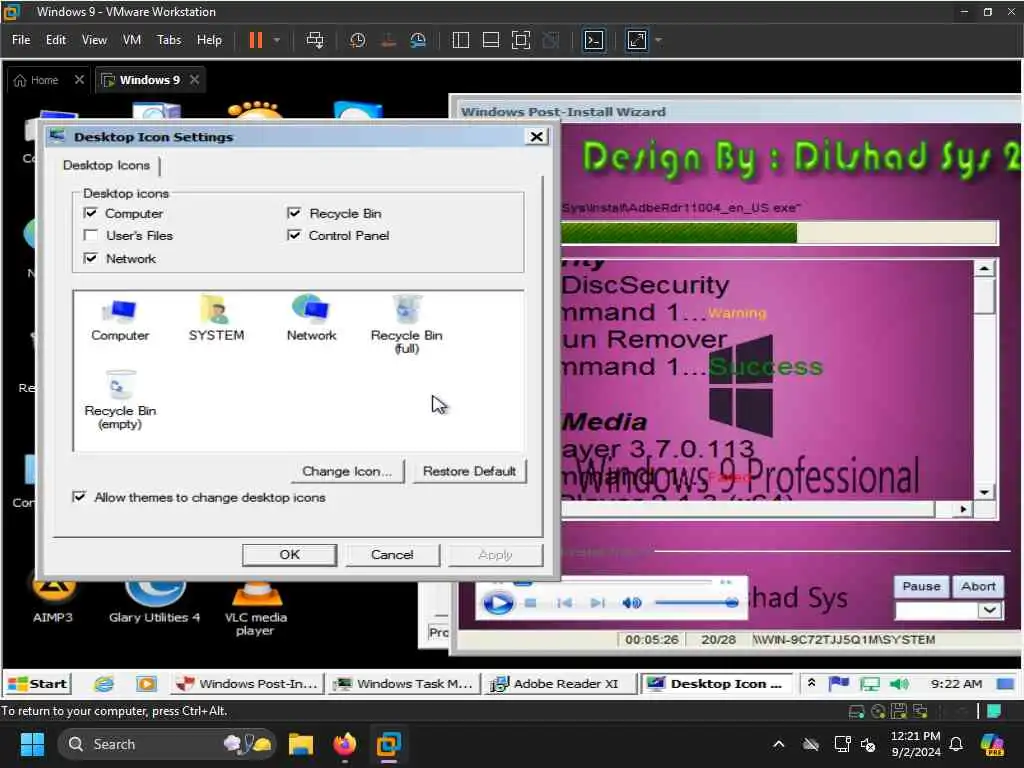Take a snapshot of this VM
This screenshot has width=1024, height=768.
357,40
